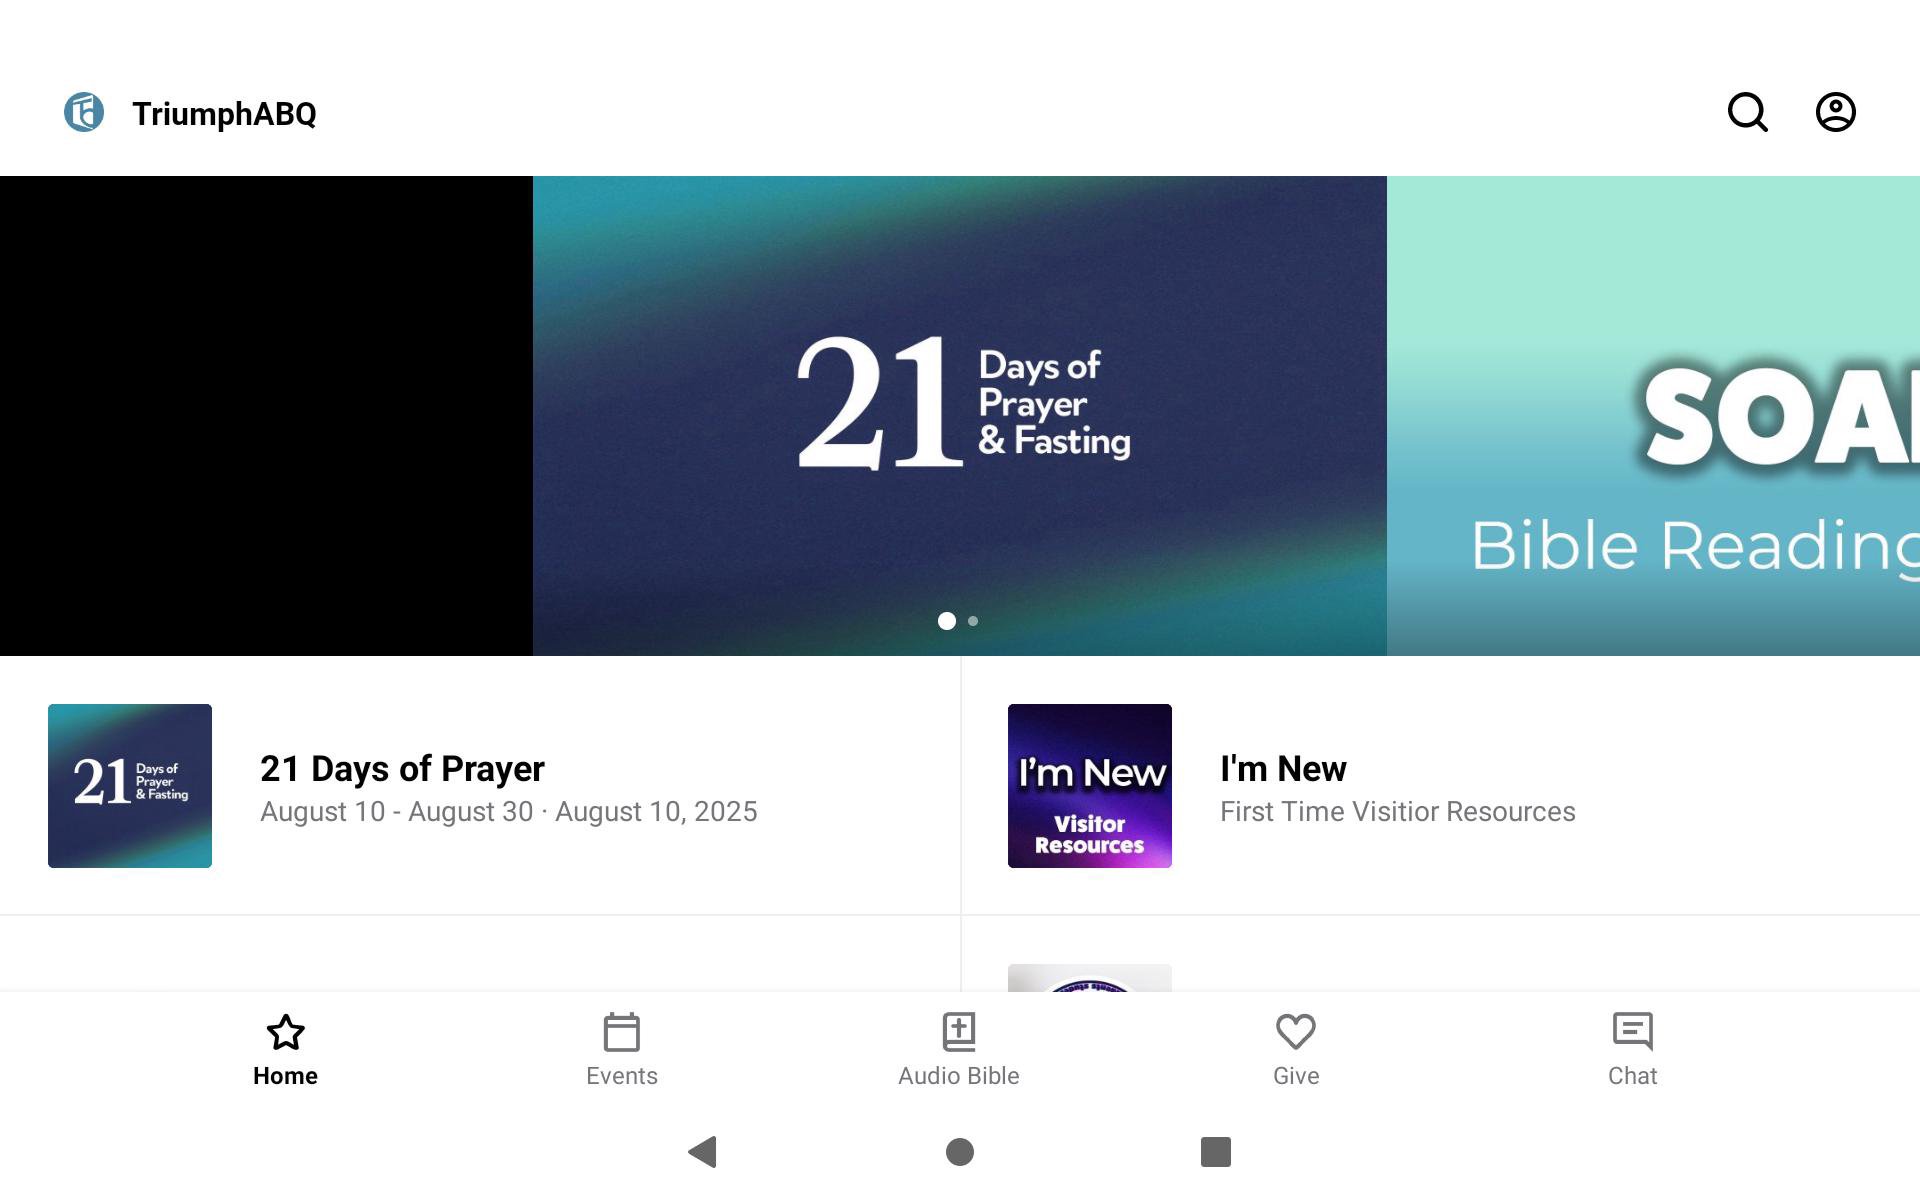Select the Home star icon
Image resolution: width=1920 pixels, height=1200 pixels.
(x=285, y=1032)
